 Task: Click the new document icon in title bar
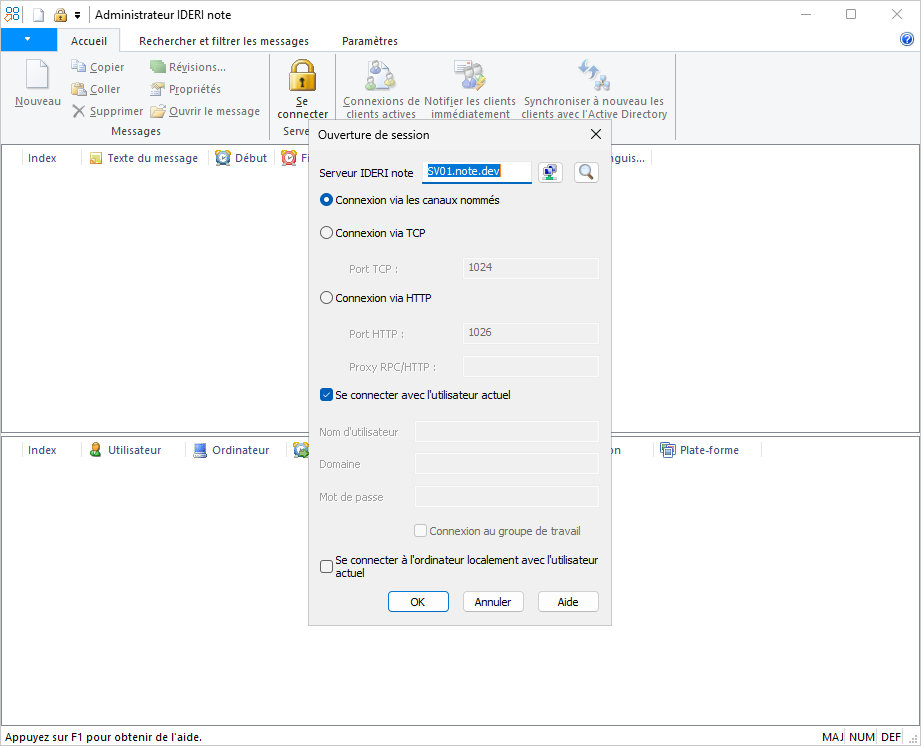(38, 15)
